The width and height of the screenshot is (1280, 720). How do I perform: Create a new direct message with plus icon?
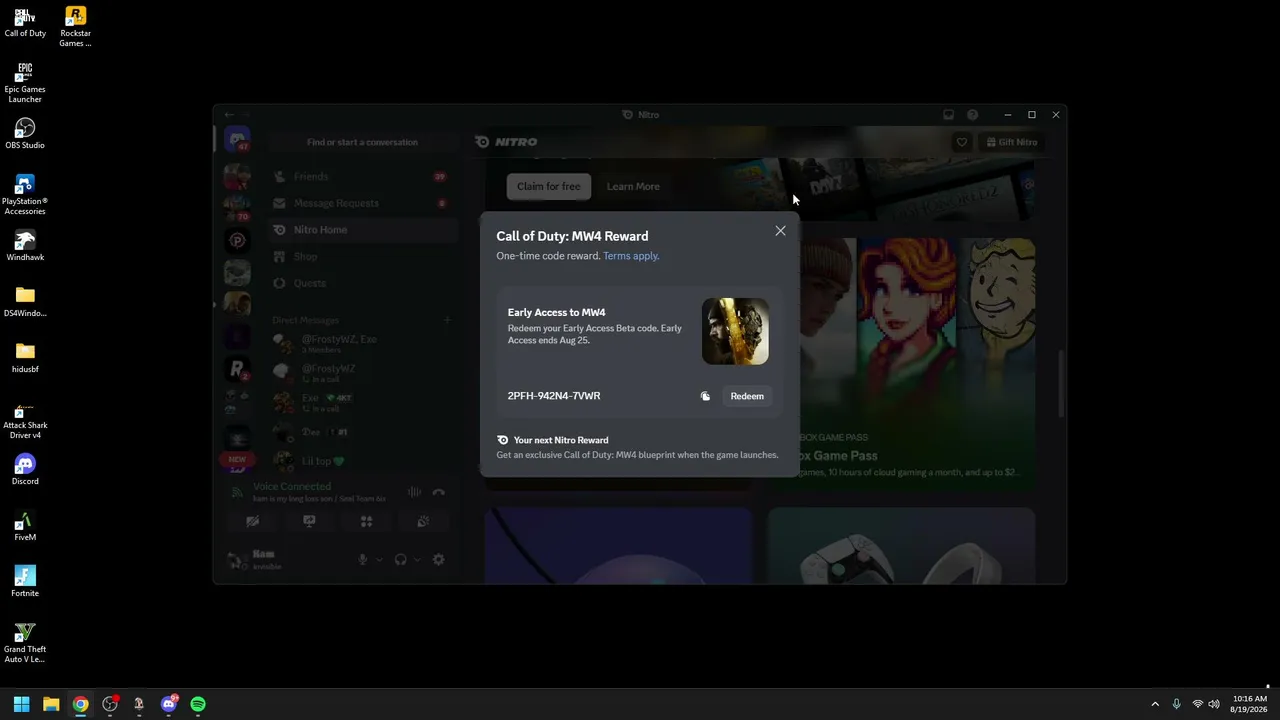(x=447, y=320)
